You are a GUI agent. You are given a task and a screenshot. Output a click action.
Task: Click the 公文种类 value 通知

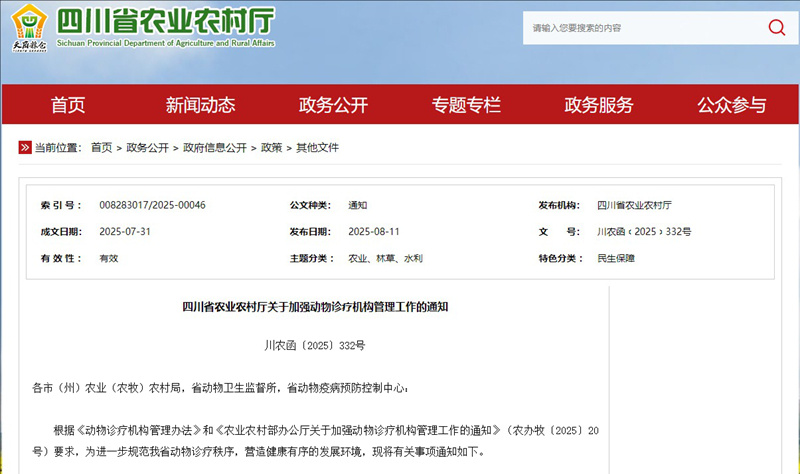click(358, 205)
